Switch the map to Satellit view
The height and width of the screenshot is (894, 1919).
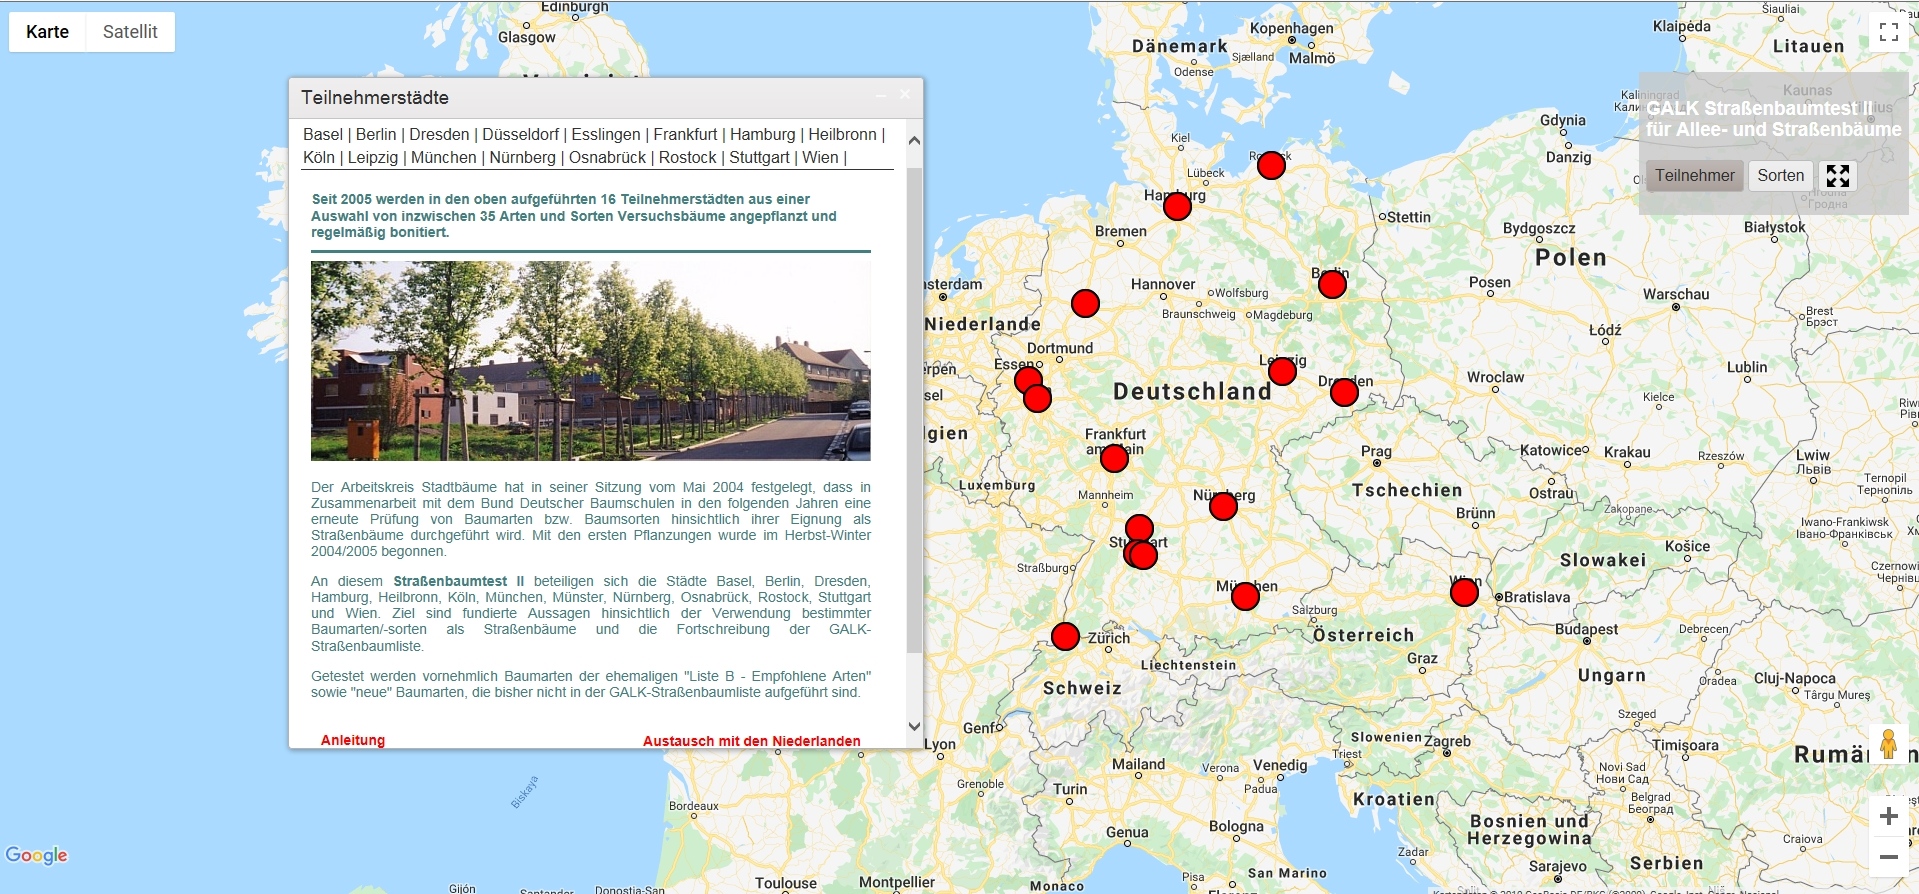[x=130, y=32]
